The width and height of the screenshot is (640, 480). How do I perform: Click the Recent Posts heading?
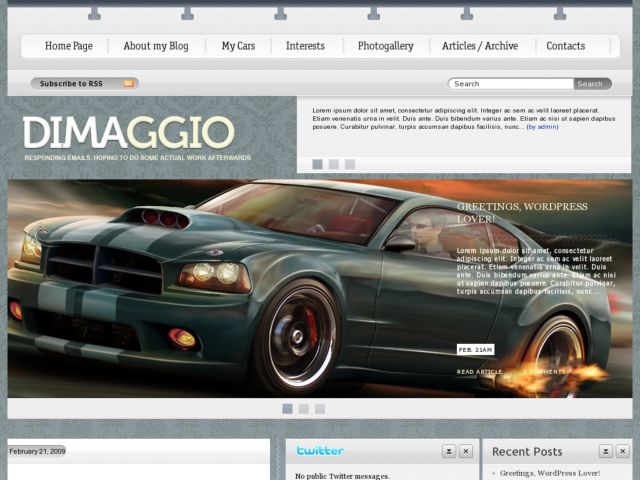[527, 451]
